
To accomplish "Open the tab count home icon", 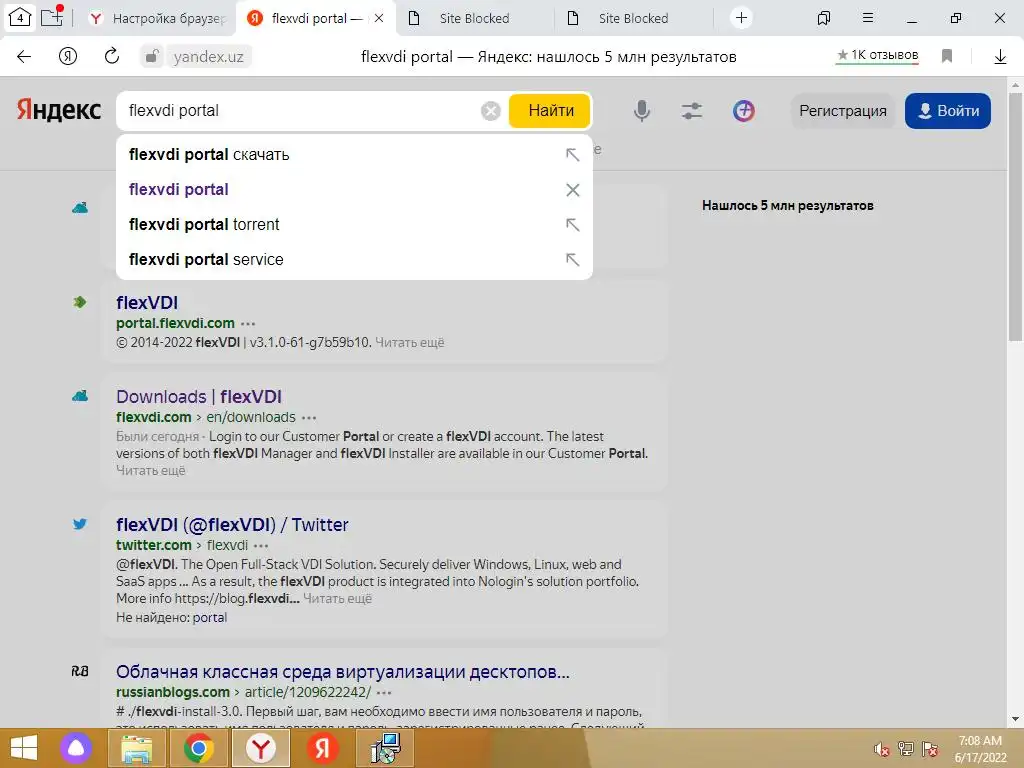I will pyautogui.click(x=20, y=18).
